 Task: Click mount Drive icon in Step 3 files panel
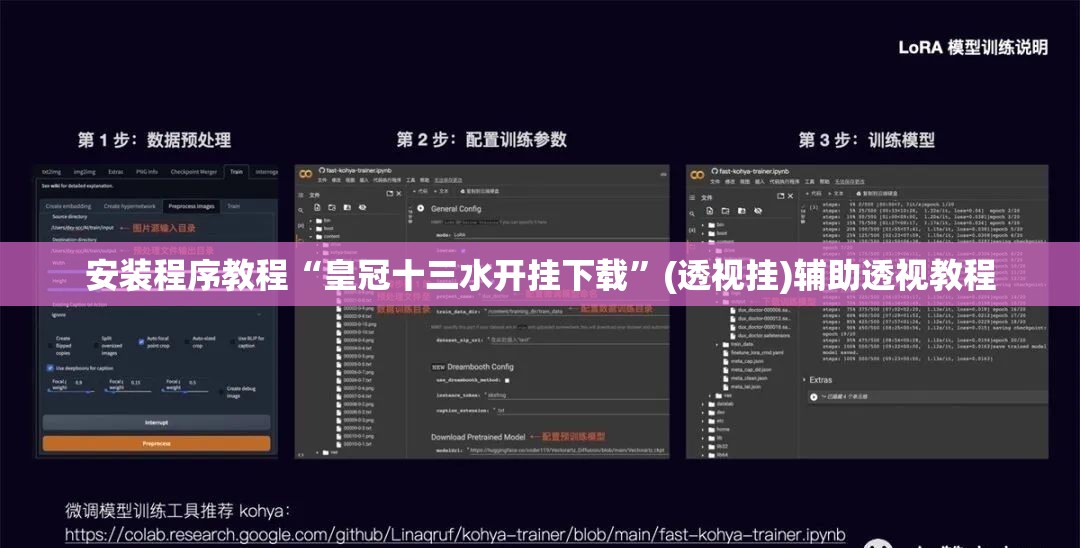pyautogui.click(x=742, y=211)
